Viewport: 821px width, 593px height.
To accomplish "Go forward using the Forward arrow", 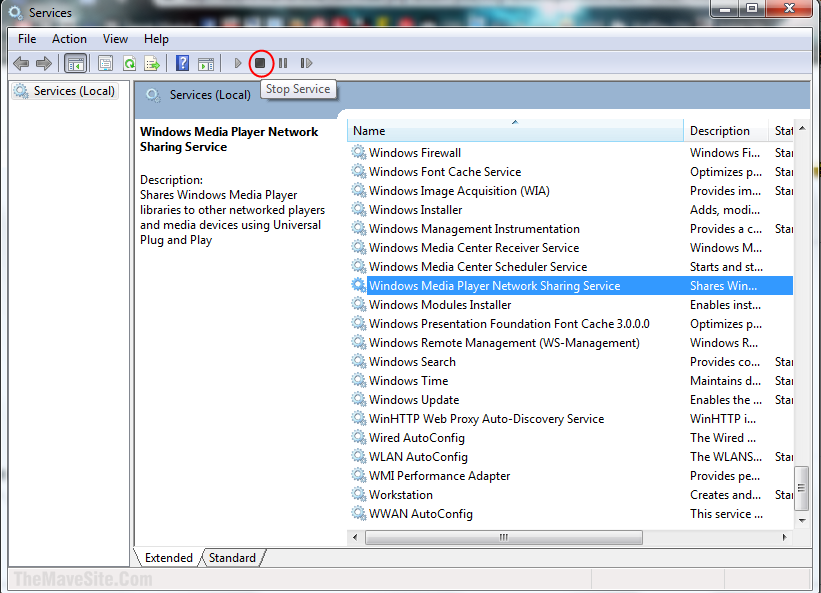I will tap(44, 64).
